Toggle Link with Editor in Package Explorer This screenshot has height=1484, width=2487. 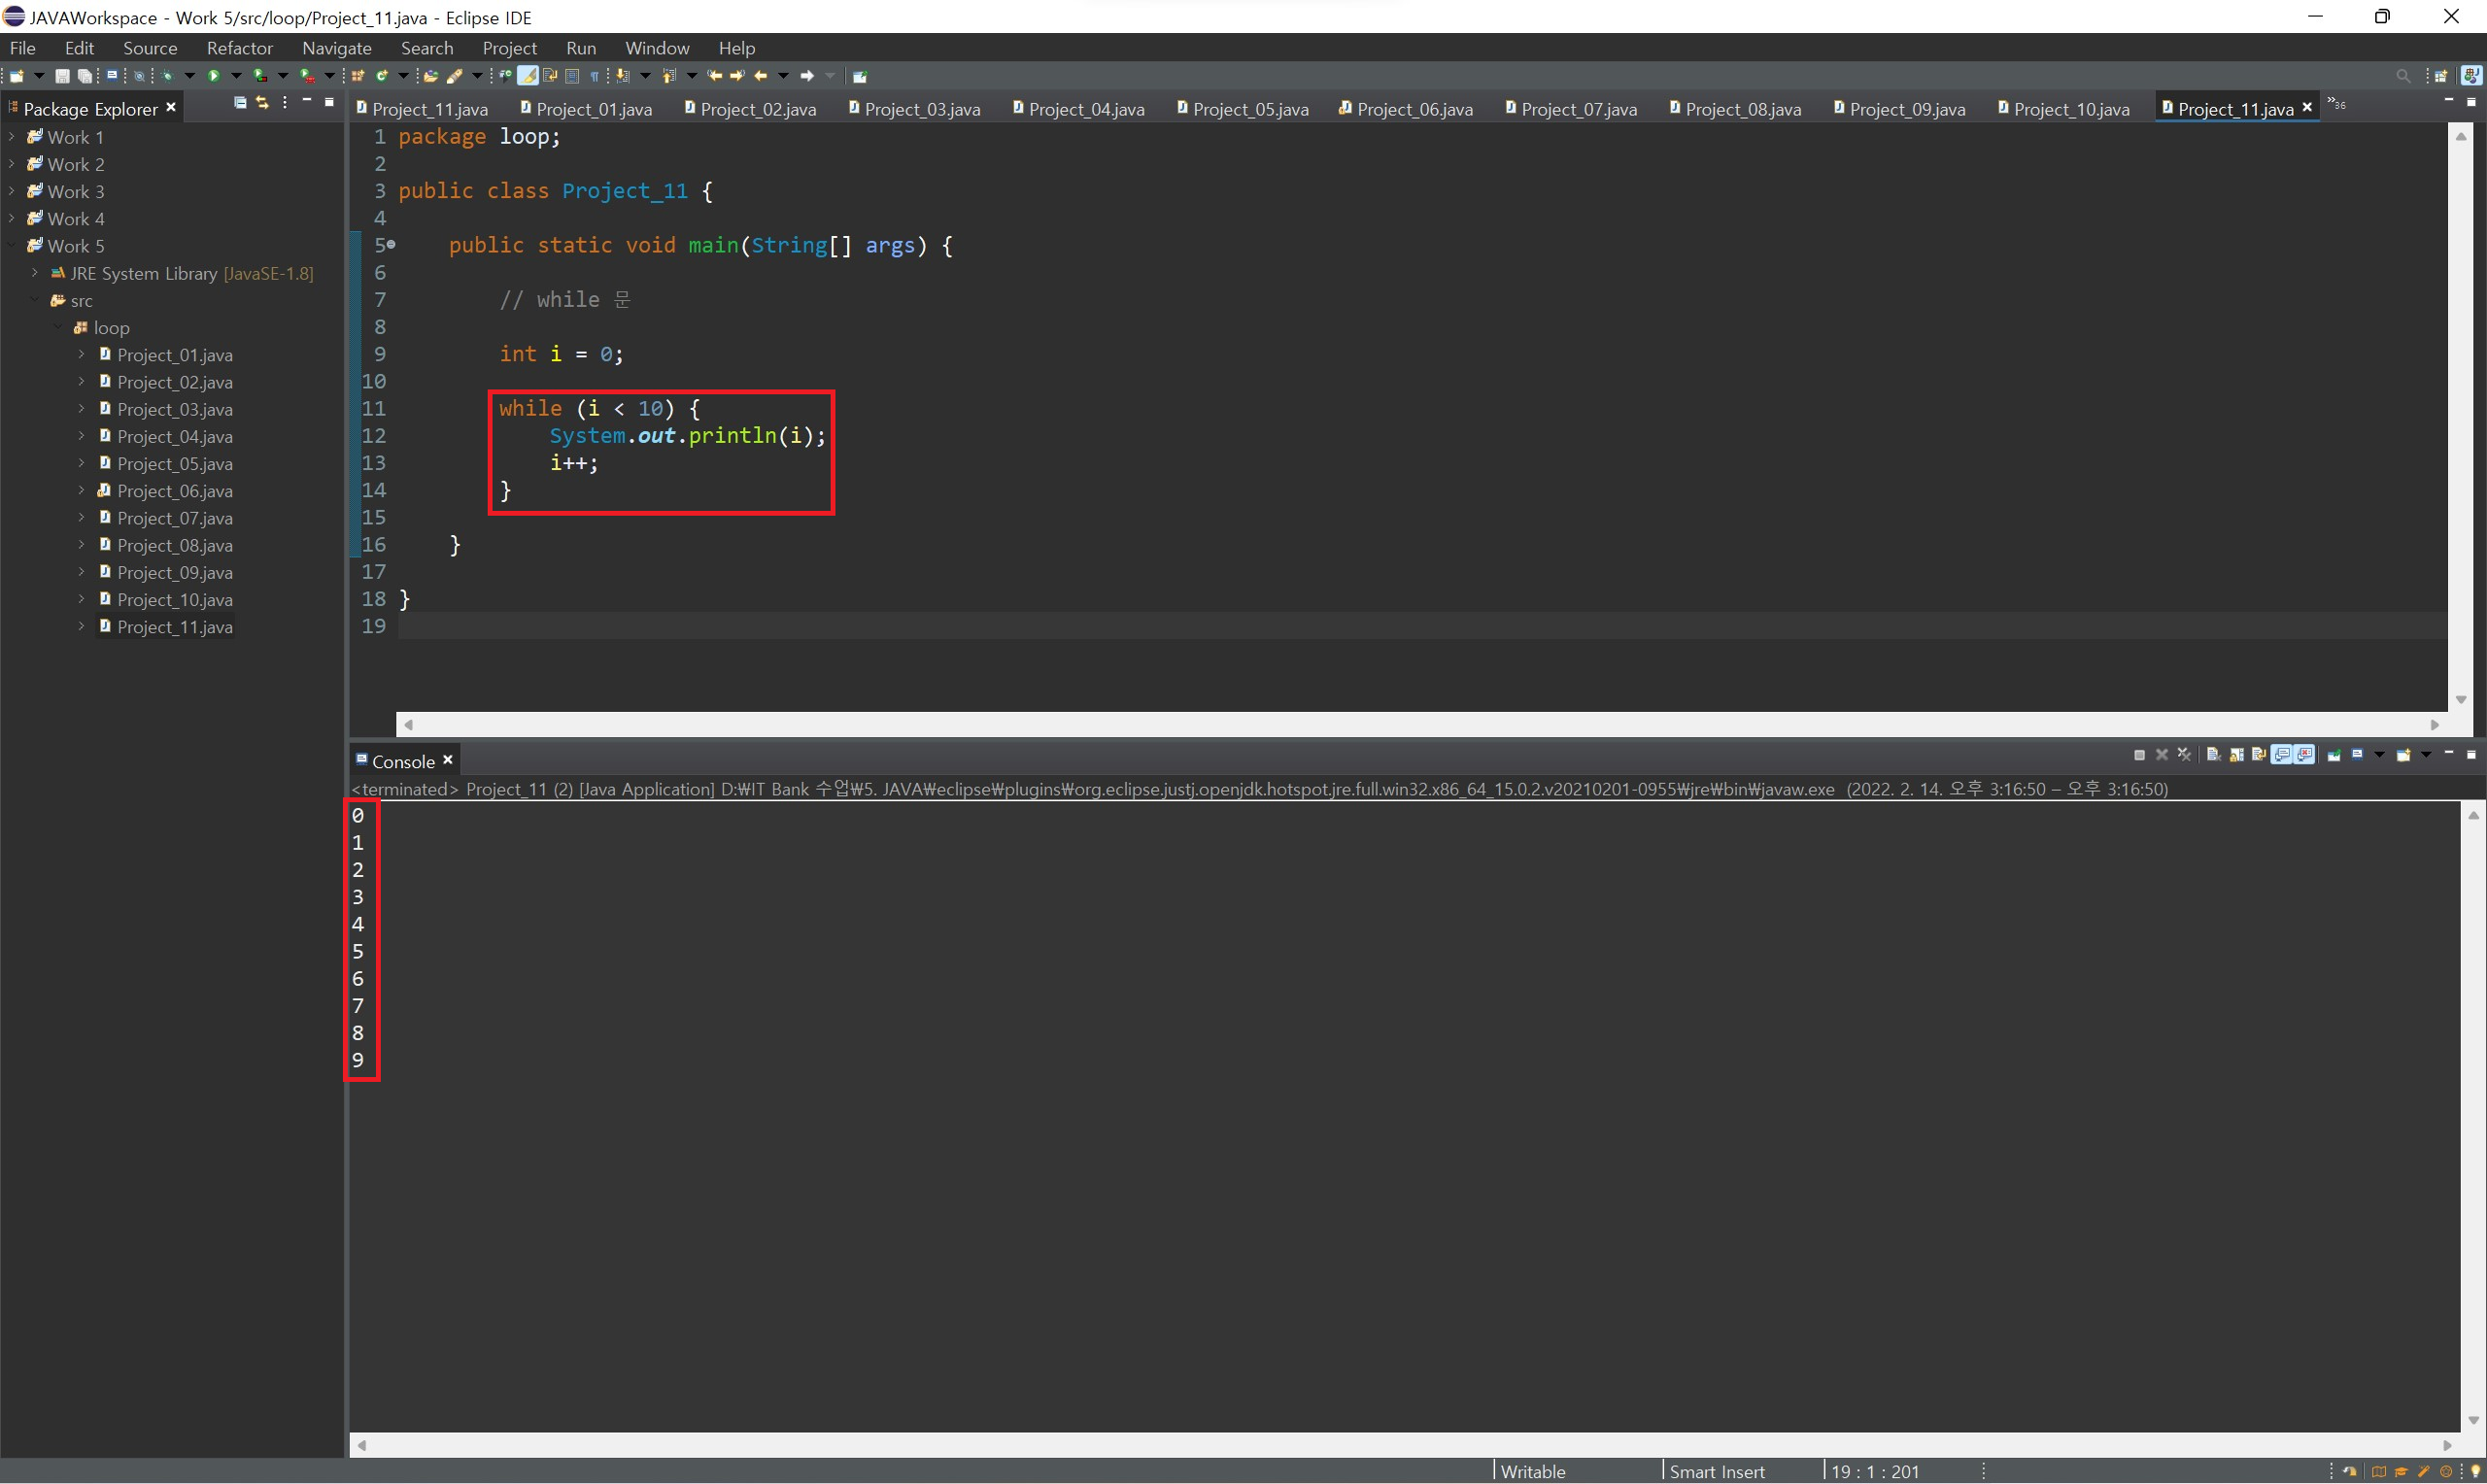(x=262, y=103)
